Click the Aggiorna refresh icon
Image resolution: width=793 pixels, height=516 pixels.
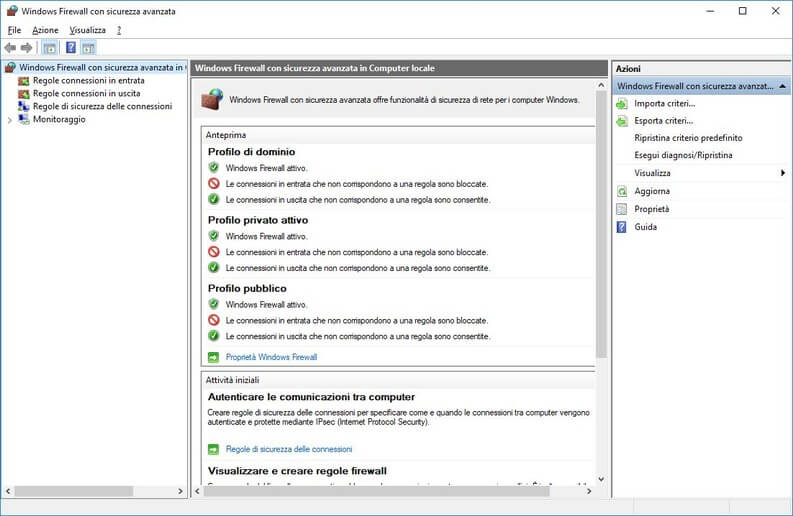pos(622,191)
